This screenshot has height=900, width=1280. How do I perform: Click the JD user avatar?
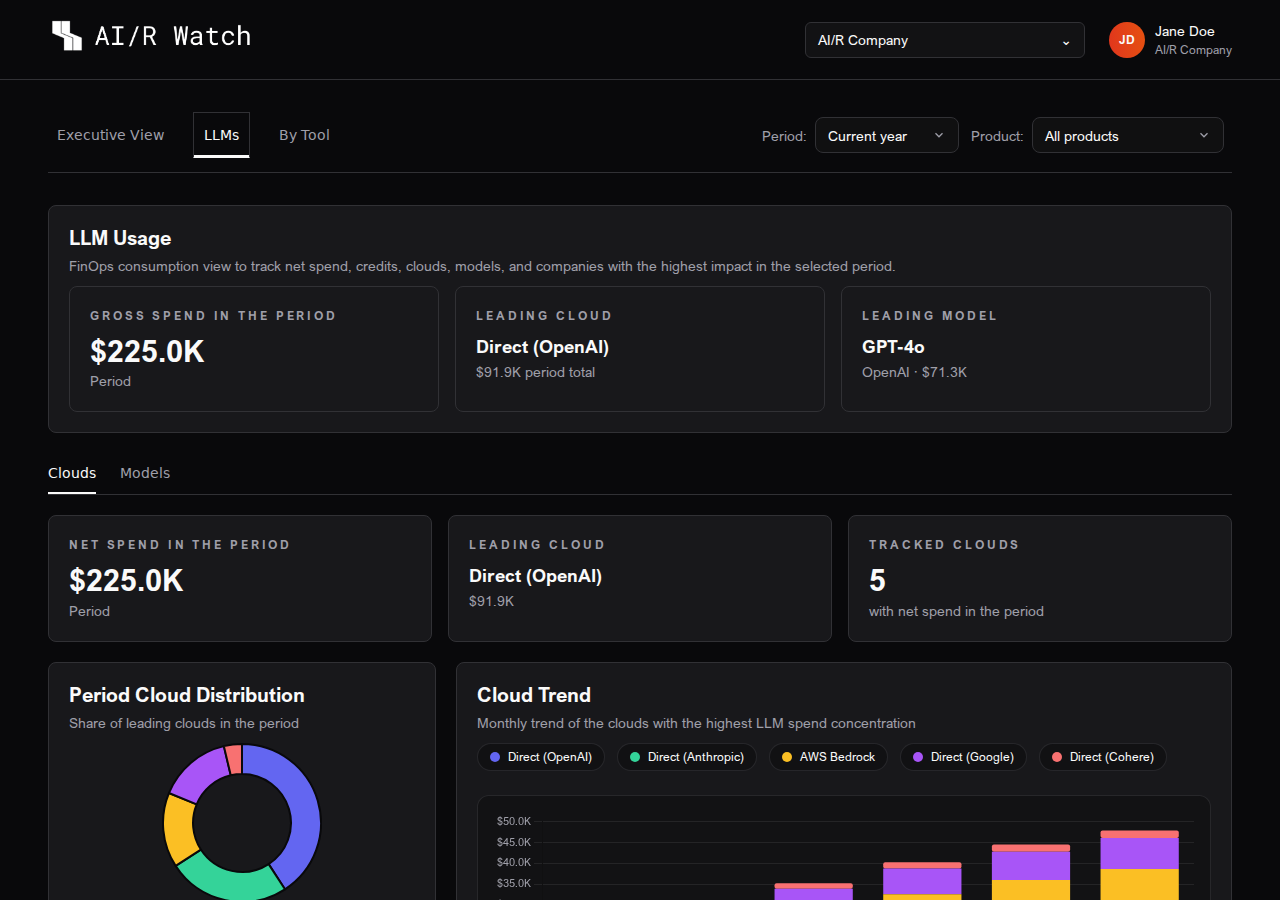click(1127, 40)
